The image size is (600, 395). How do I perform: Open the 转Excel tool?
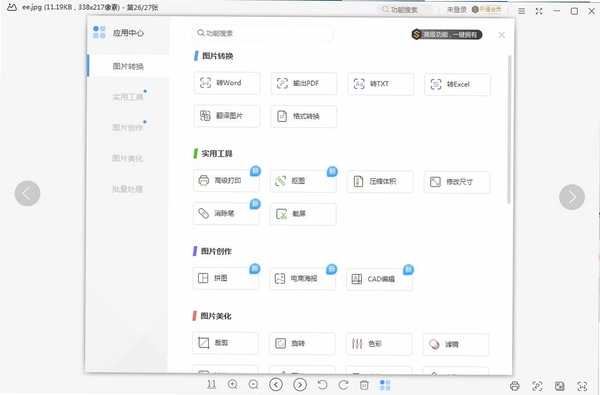458,84
